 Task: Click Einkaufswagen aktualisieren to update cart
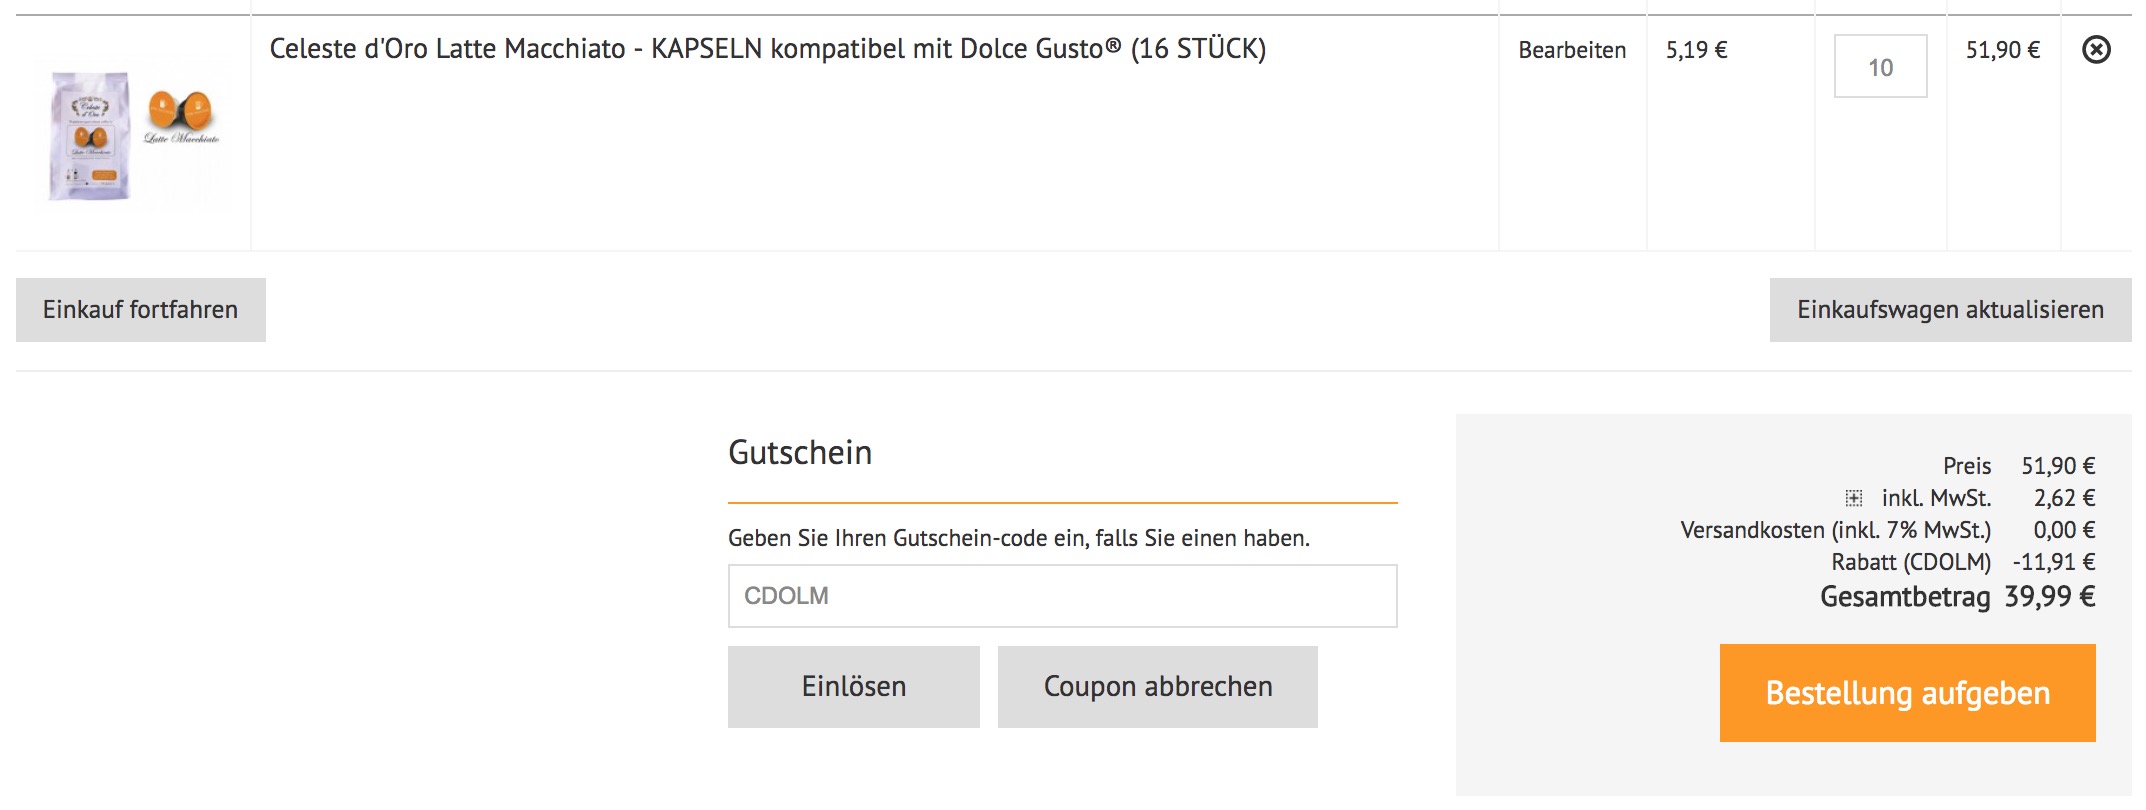pyautogui.click(x=1950, y=310)
